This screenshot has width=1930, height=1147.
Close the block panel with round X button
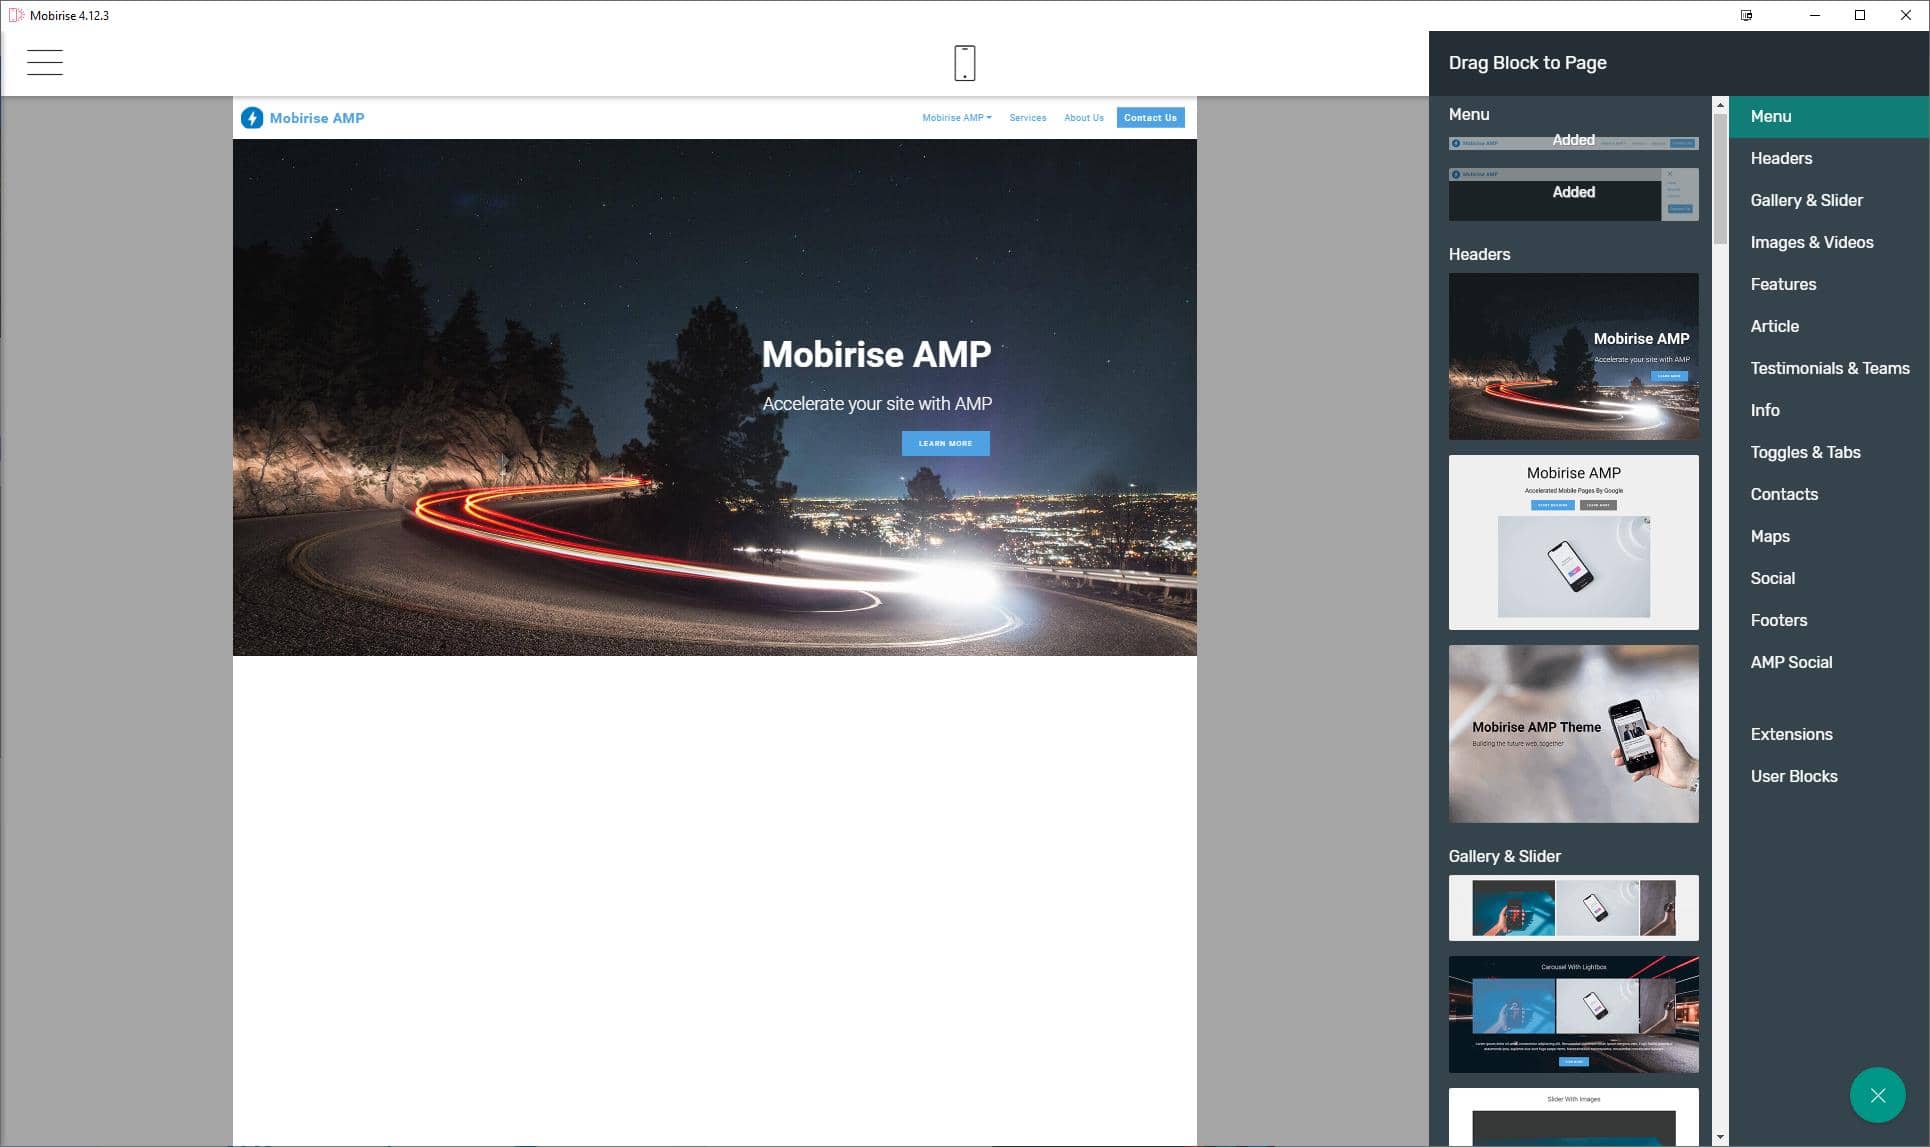click(1877, 1095)
